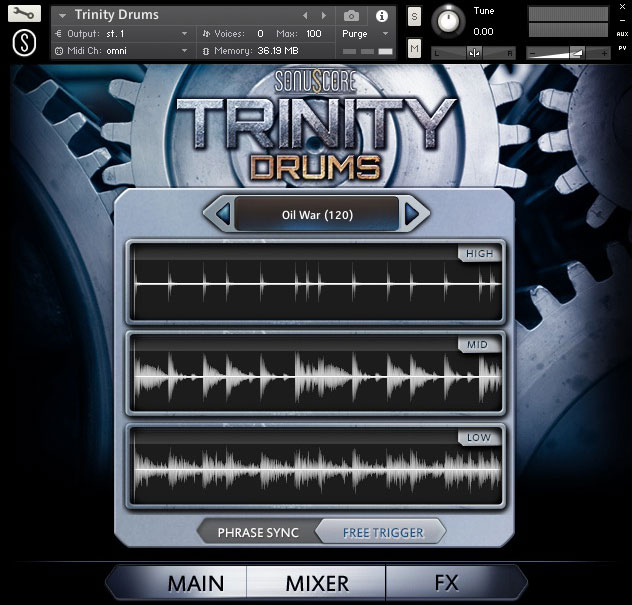Select previous instrument with left header arrow
632x605 pixels.
coord(306,16)
